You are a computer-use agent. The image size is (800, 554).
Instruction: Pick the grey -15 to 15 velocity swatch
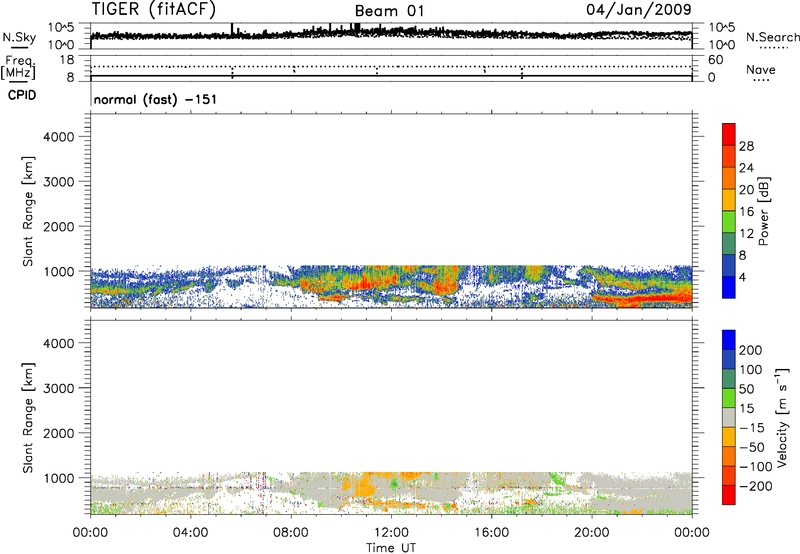click(x=729, y=417)
